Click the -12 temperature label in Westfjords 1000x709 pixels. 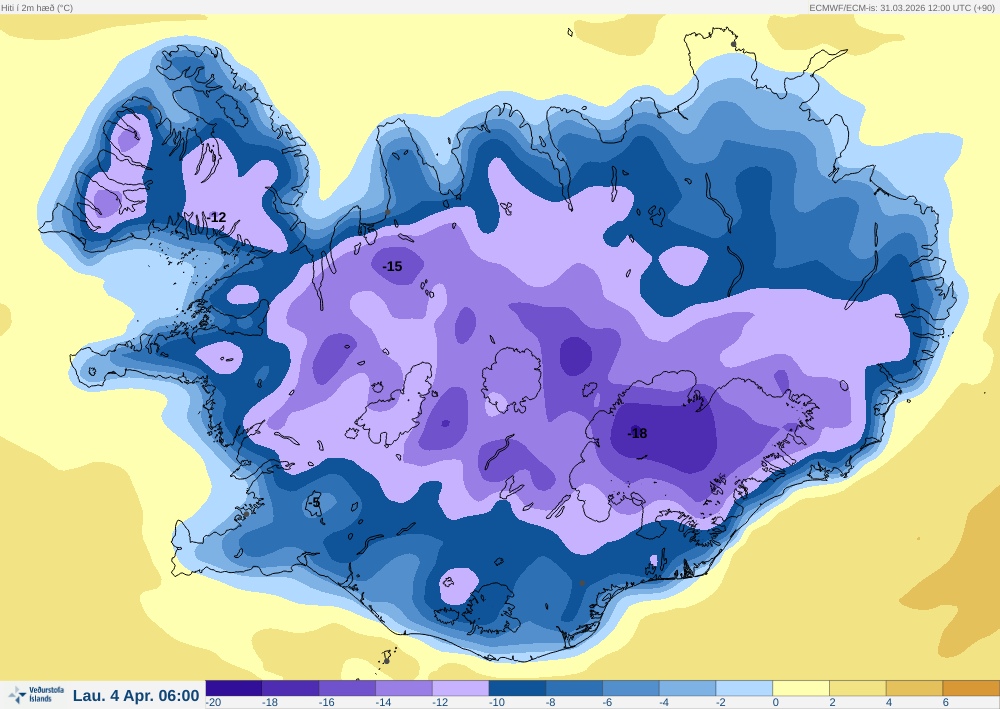[217, 217]
